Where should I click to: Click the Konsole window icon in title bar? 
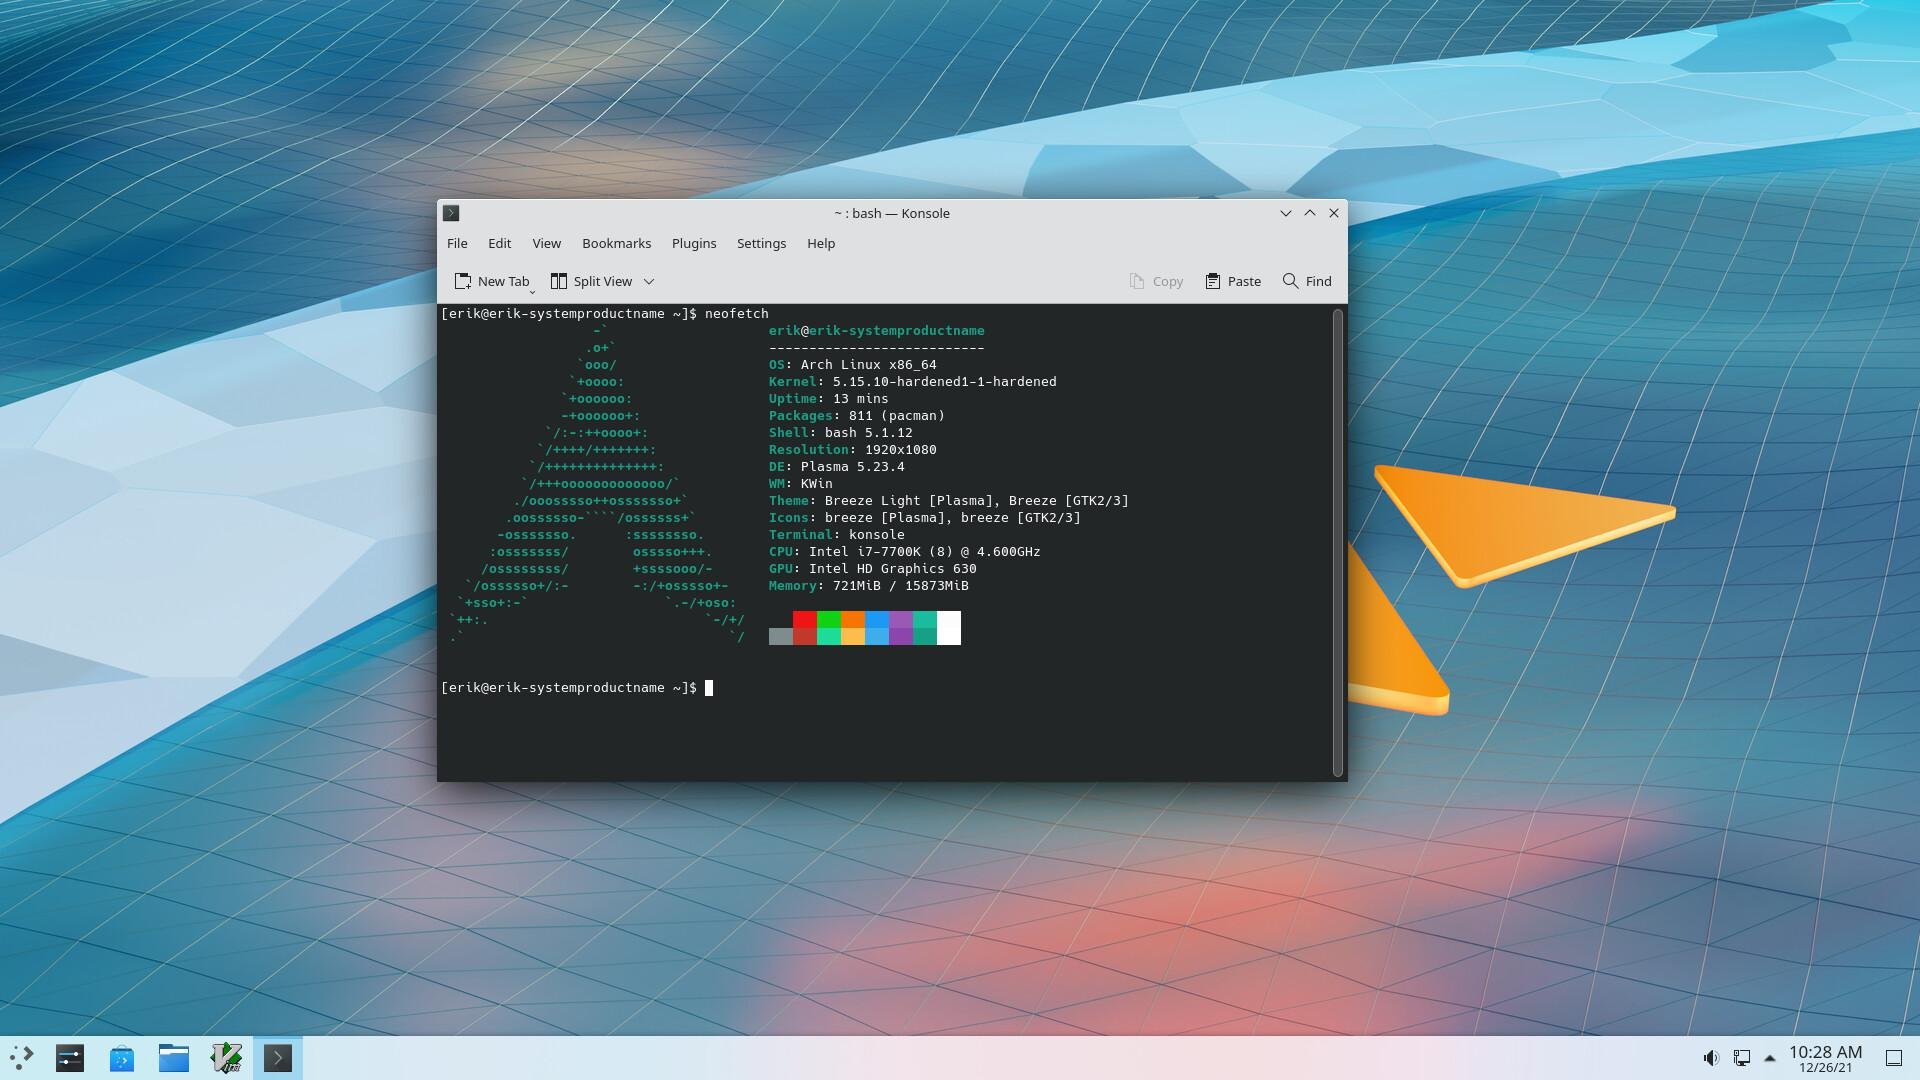(x=451, y=213)
